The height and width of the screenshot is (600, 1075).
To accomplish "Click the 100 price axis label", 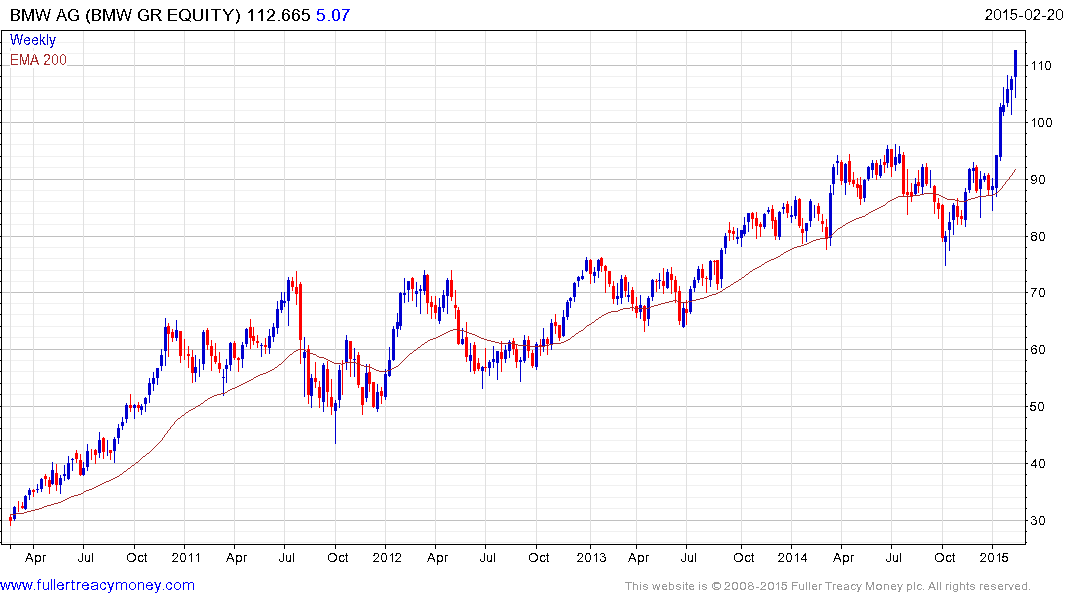I will click(x=1041, y=123).
